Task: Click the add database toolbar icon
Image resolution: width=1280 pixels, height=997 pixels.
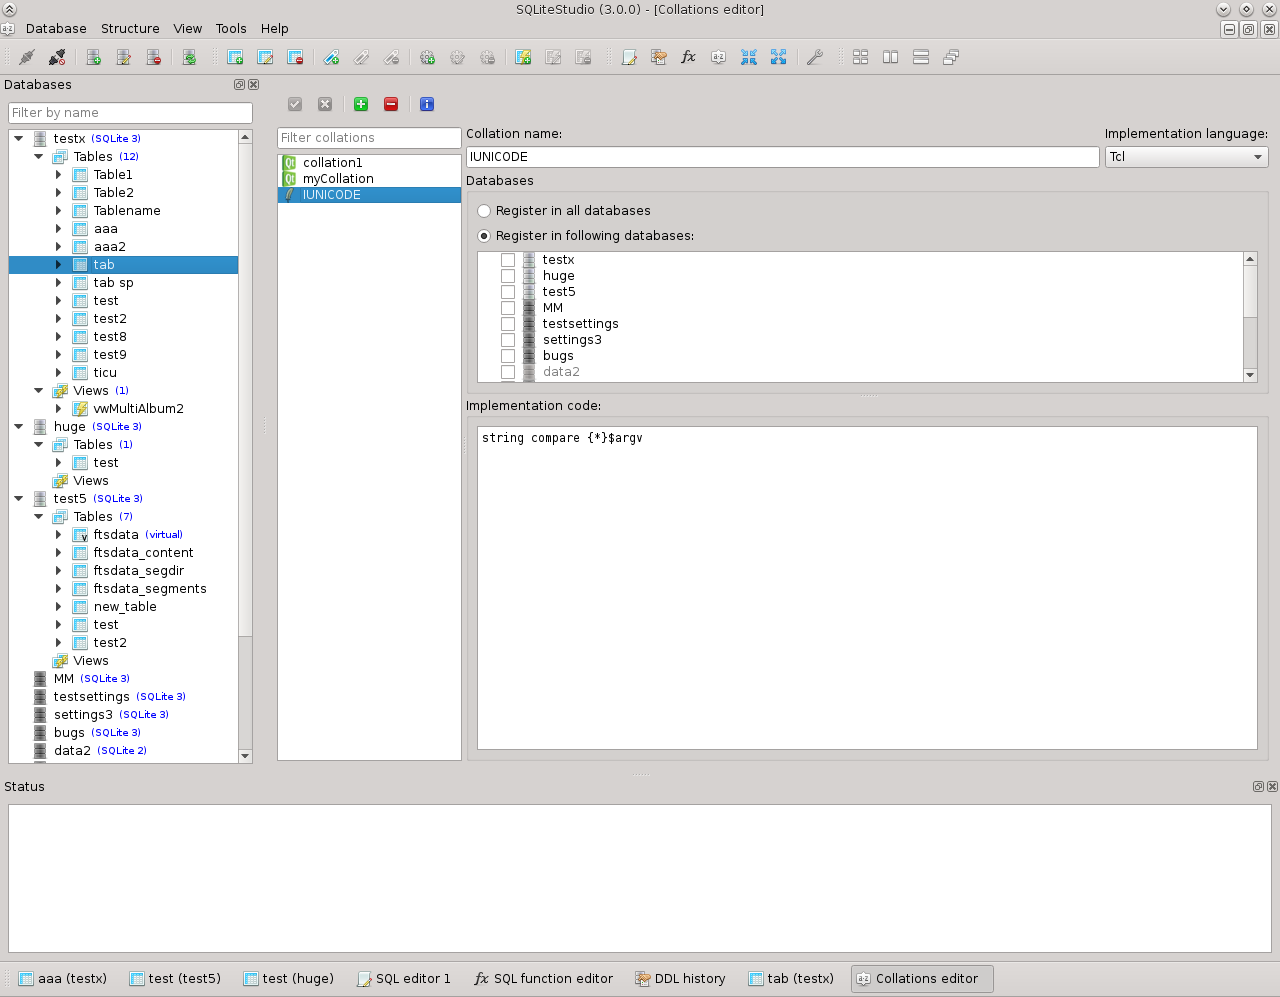Action: 94,58
